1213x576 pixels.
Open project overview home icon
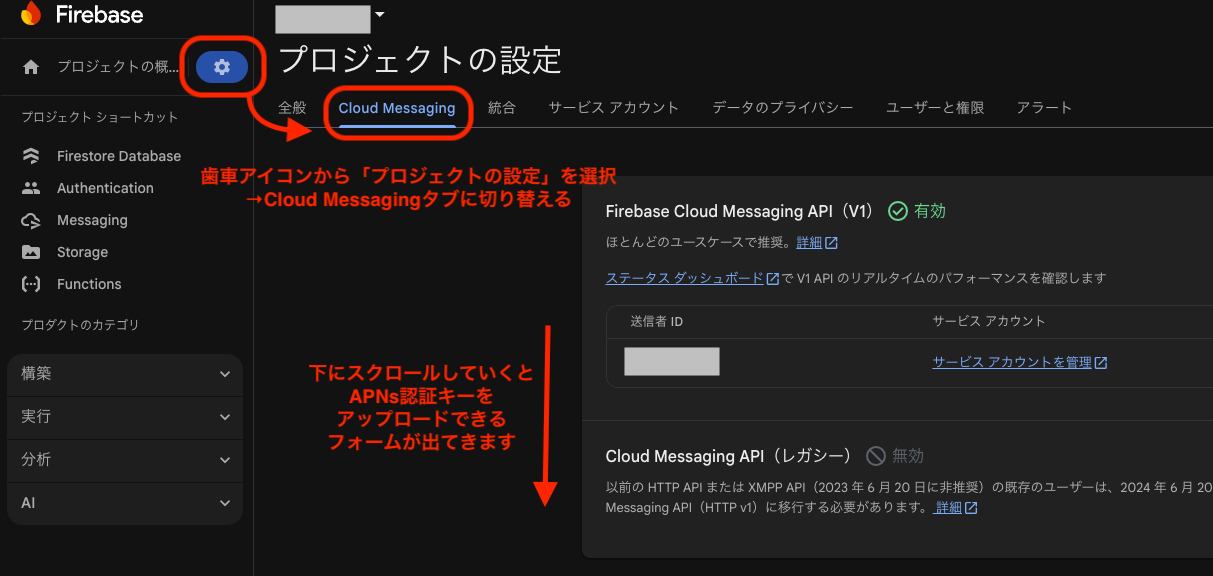click(31, 67)
